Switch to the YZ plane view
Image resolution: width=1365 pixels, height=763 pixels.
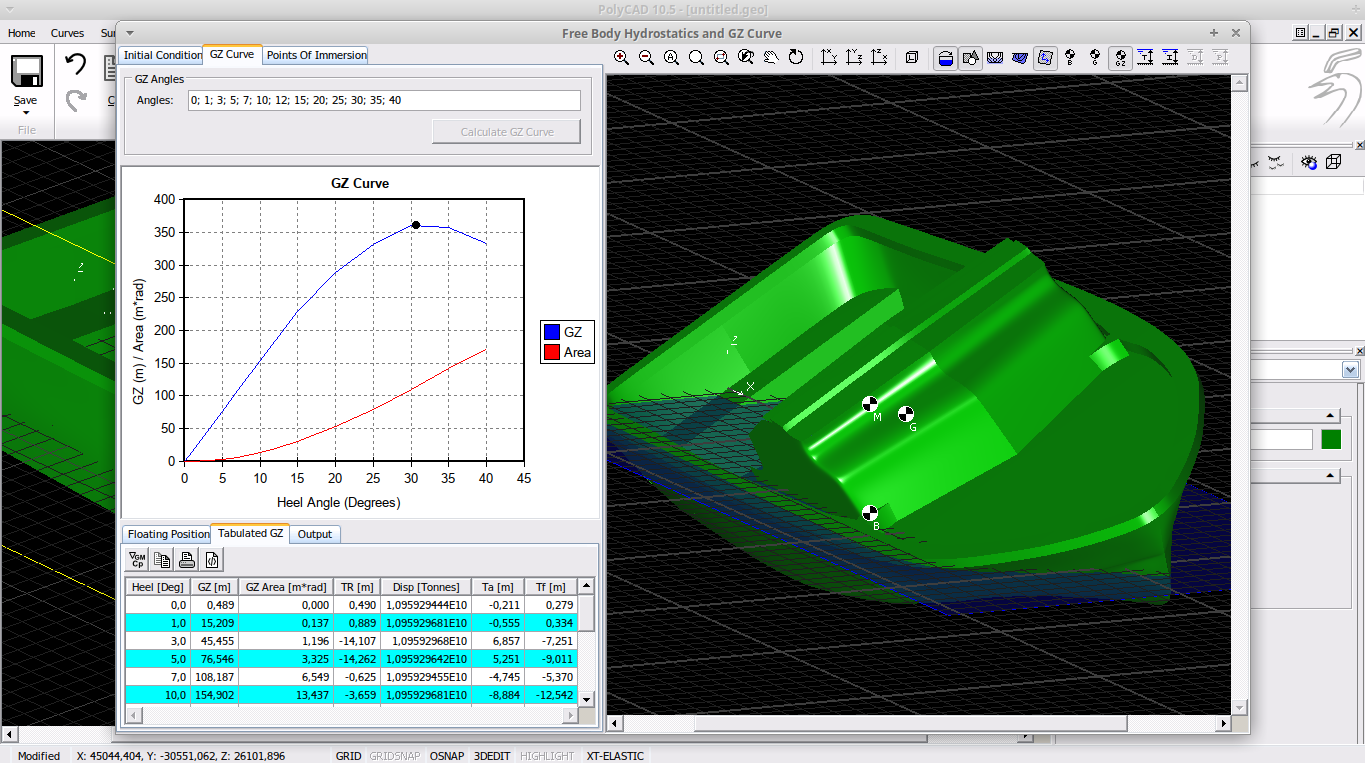click(x=854, y=58)
